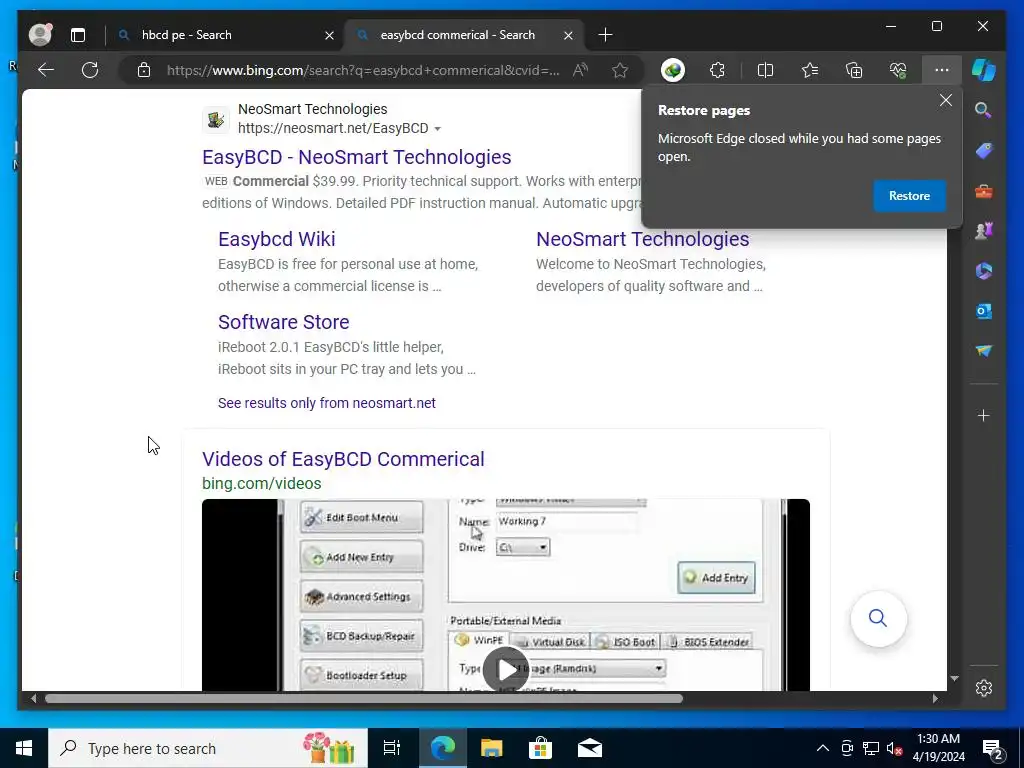Open Videos of EasyBCD Commerical heading
This screenshot has height=768, width=1024.
[343, 459]
